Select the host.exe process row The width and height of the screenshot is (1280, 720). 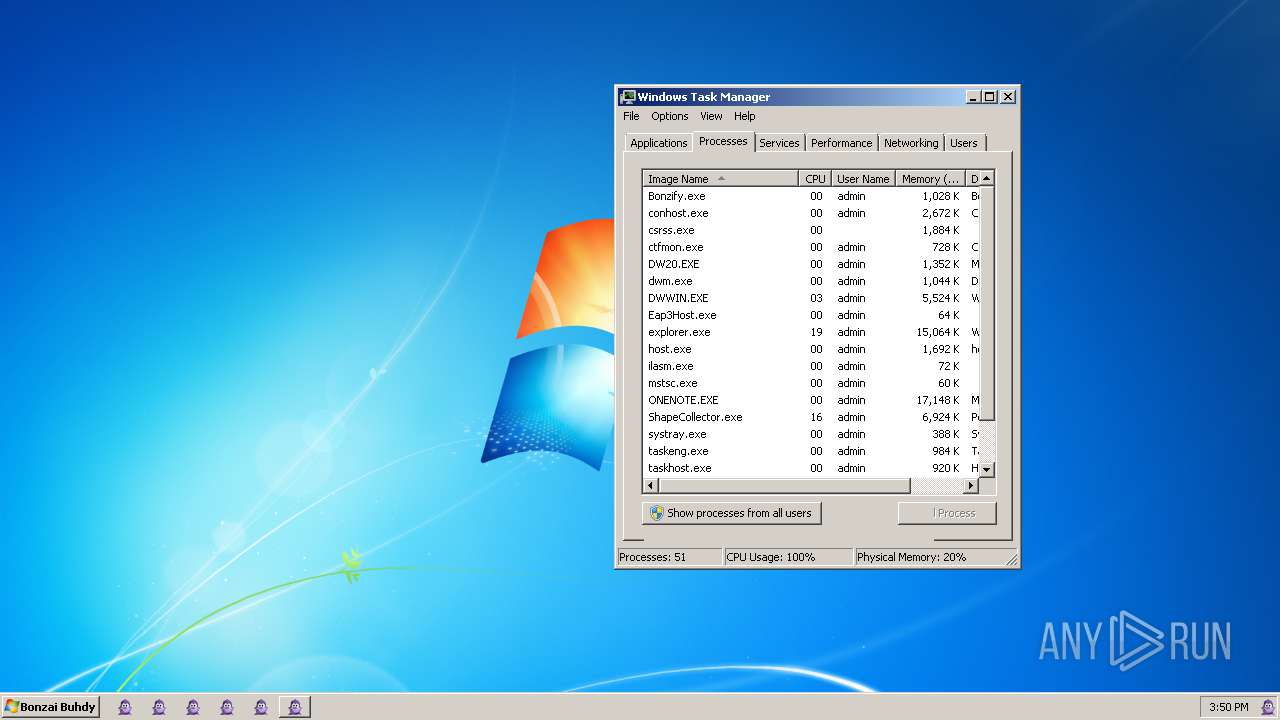[x=811, y=349]
